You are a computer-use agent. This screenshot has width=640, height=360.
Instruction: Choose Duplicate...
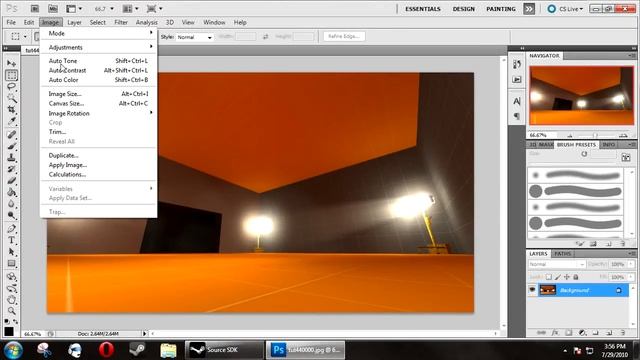tap(98, 156)
